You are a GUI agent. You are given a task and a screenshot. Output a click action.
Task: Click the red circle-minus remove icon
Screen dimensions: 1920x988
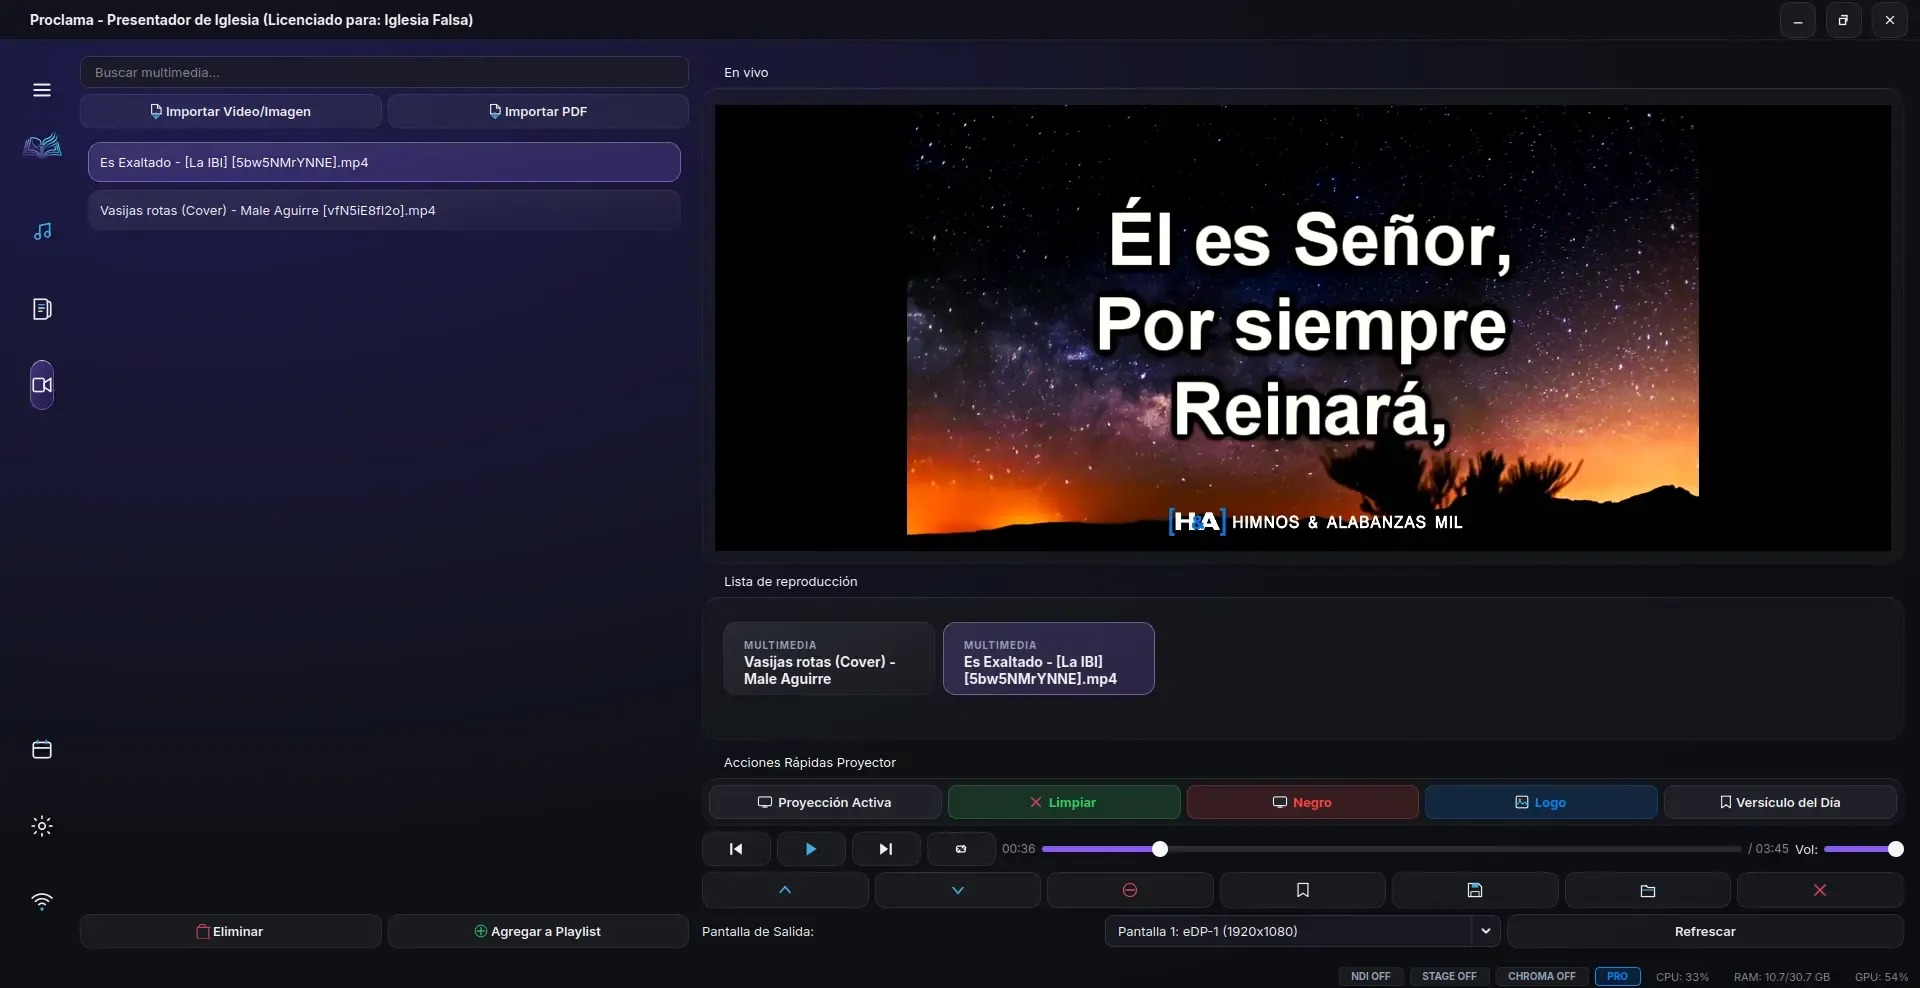click(x=1130, y=890)
